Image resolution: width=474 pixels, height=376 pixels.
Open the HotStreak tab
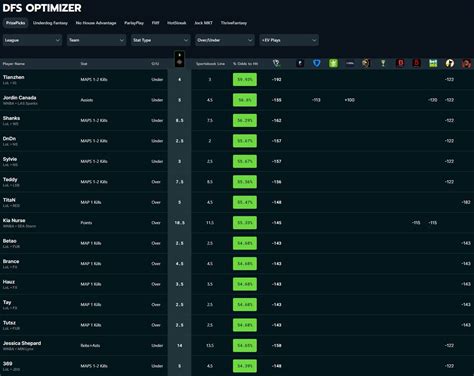point(177,23)
